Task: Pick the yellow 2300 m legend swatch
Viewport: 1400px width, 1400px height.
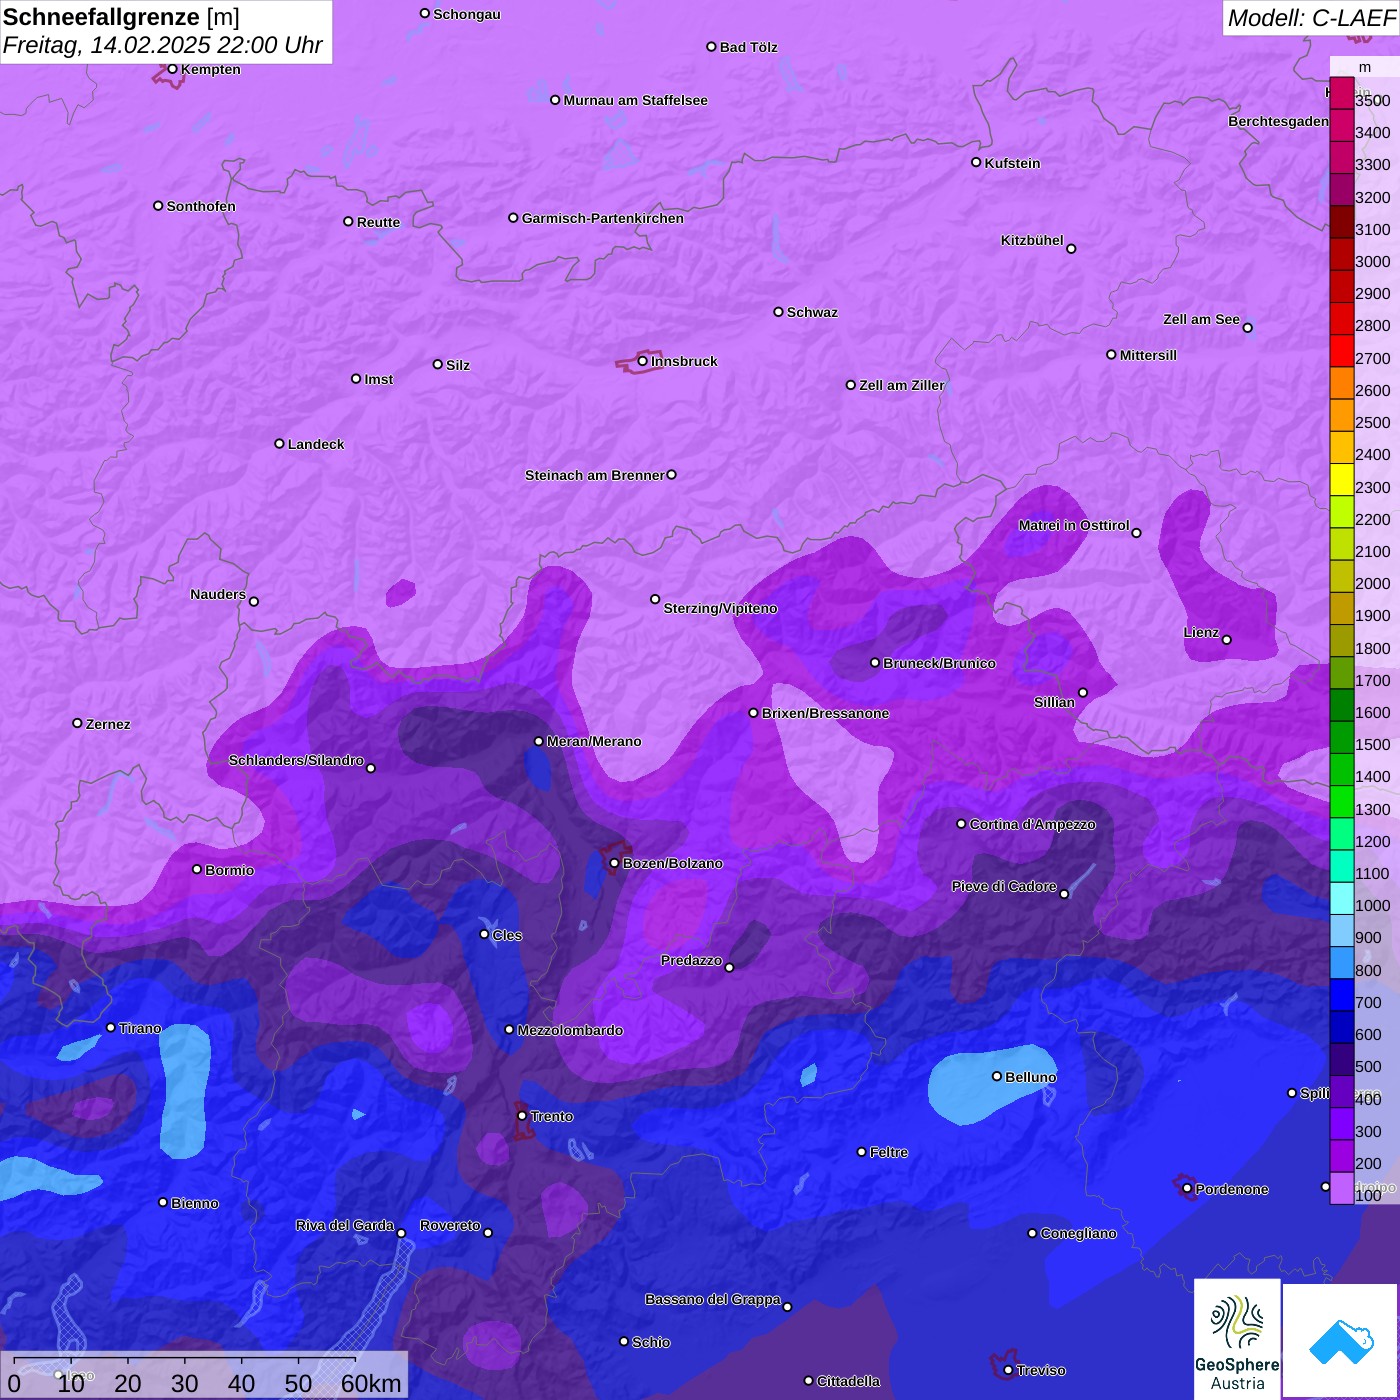Action: tap(1342, 479)
